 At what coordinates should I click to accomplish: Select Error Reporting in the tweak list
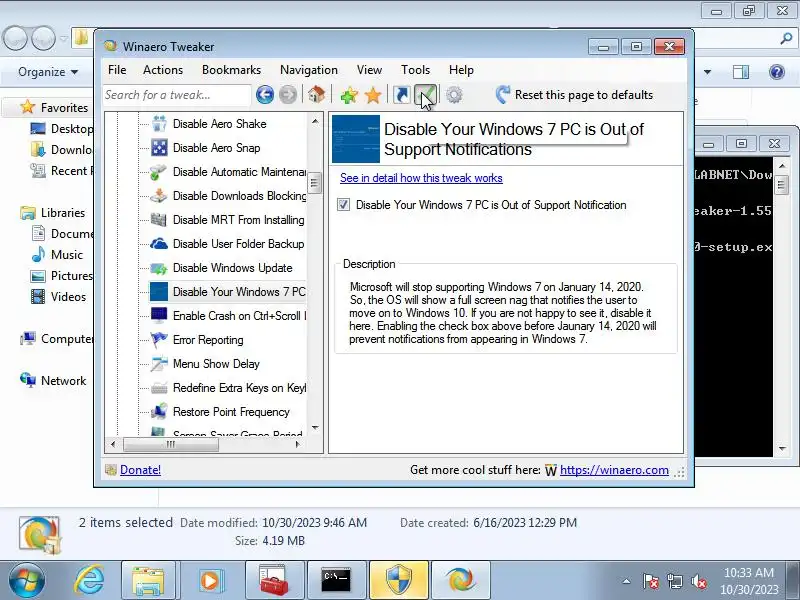(208, 340)
